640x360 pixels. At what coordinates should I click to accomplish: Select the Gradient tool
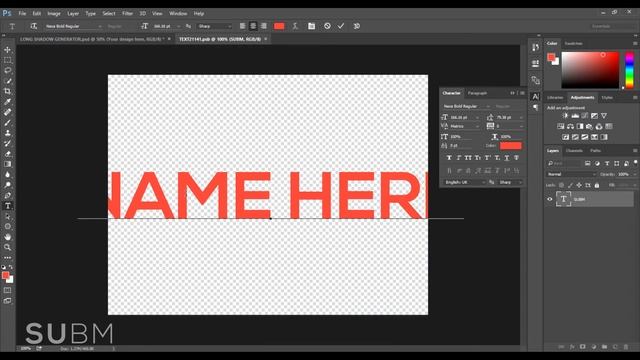tap(7, 164)
